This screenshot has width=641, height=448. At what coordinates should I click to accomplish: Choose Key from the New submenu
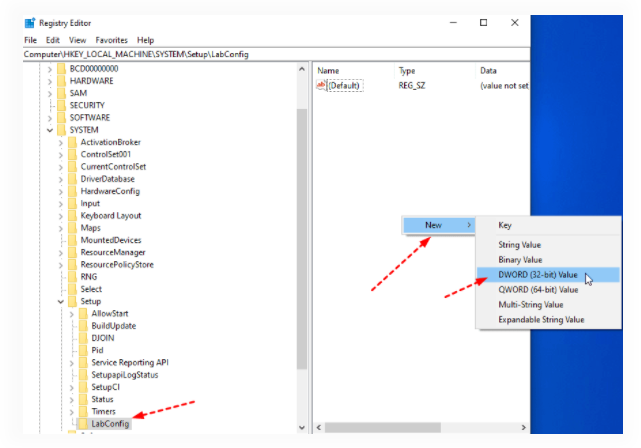pos(548,225)
